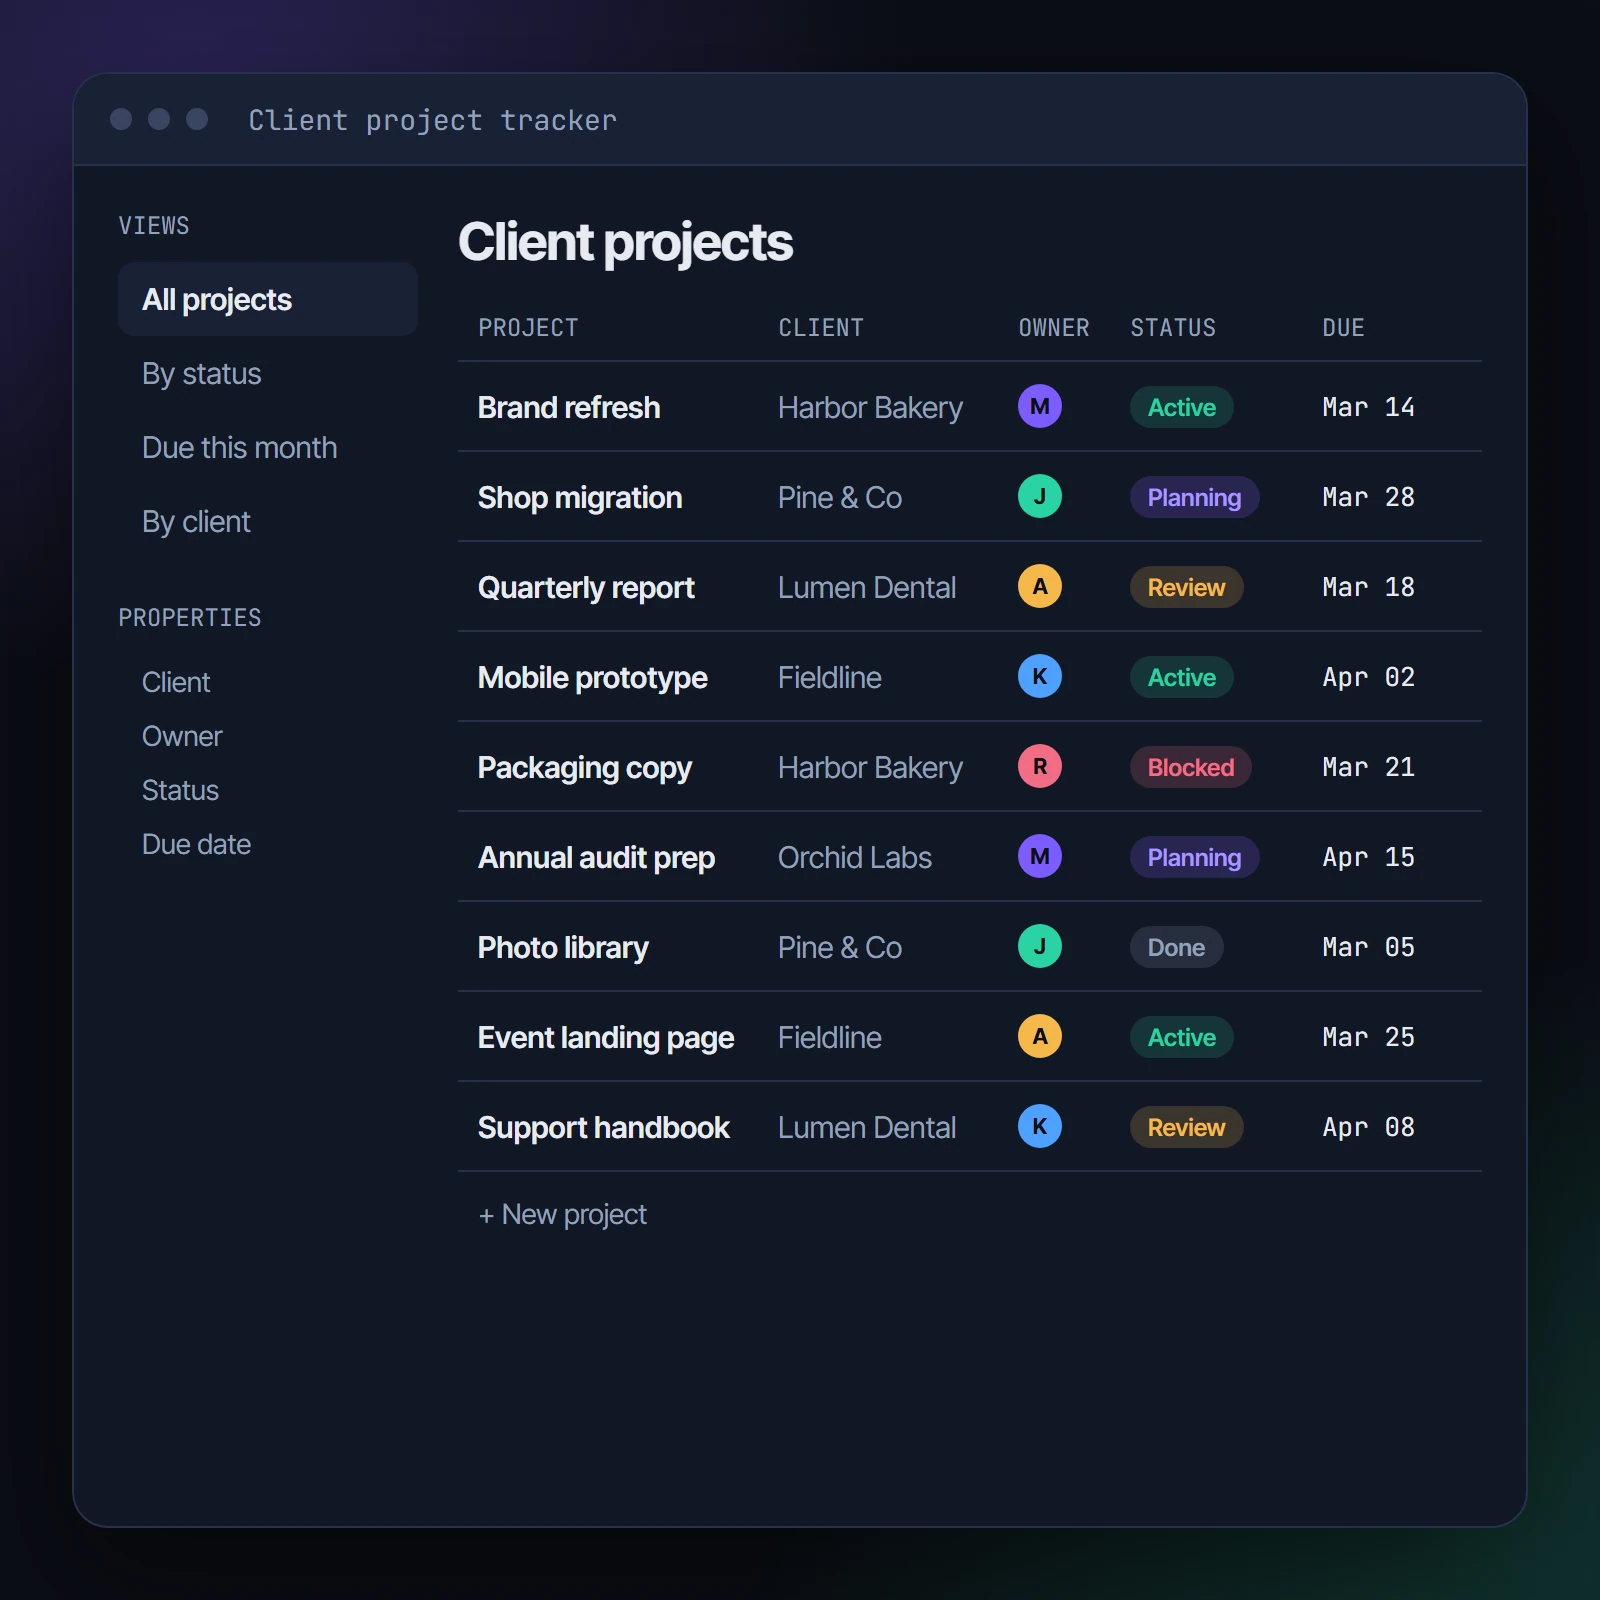The image size is (1600, 1600).
Task: Open the Mobile prototype project
Action: [593, 677]
